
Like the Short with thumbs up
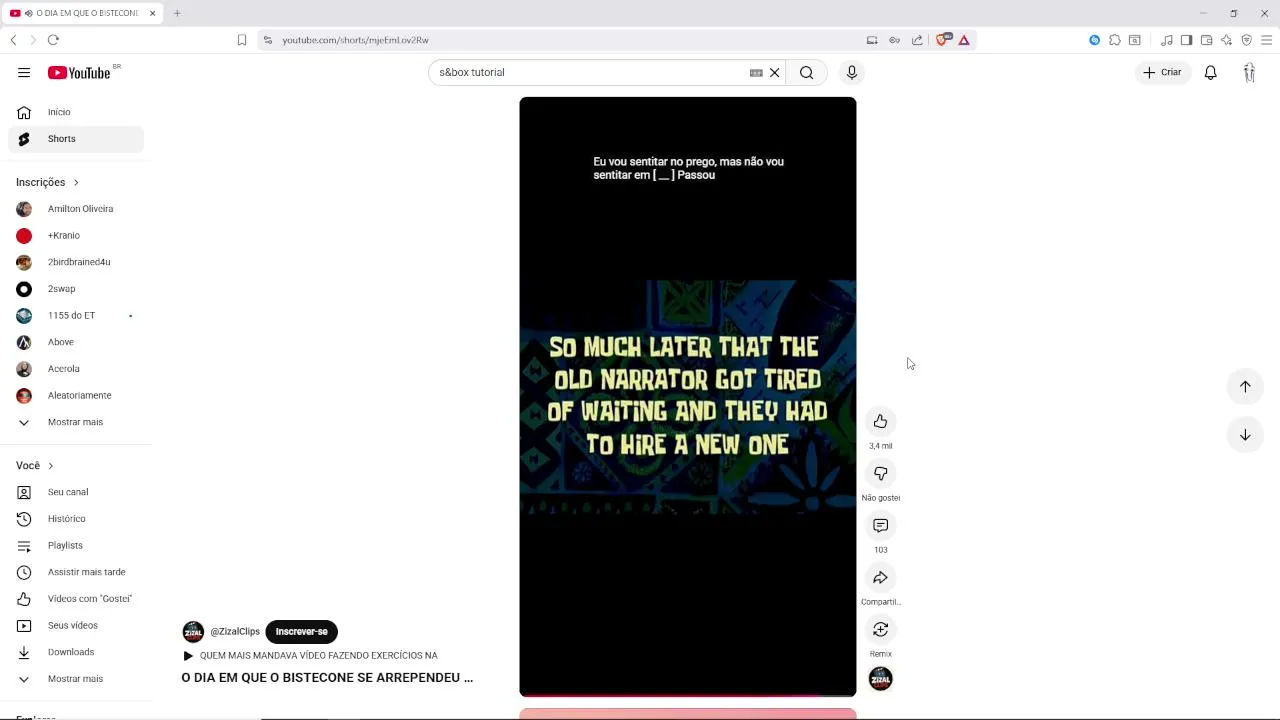pos(880,421)
